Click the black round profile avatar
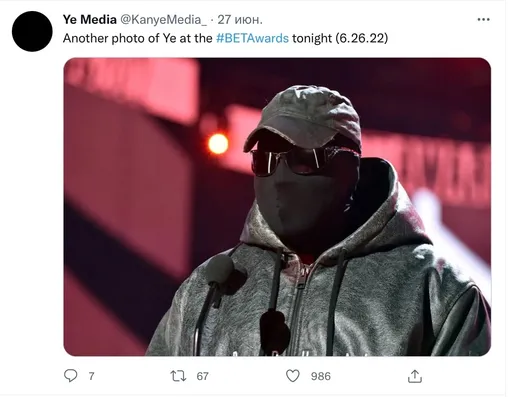This screenshot has height=397, width=510. [32, 31]
